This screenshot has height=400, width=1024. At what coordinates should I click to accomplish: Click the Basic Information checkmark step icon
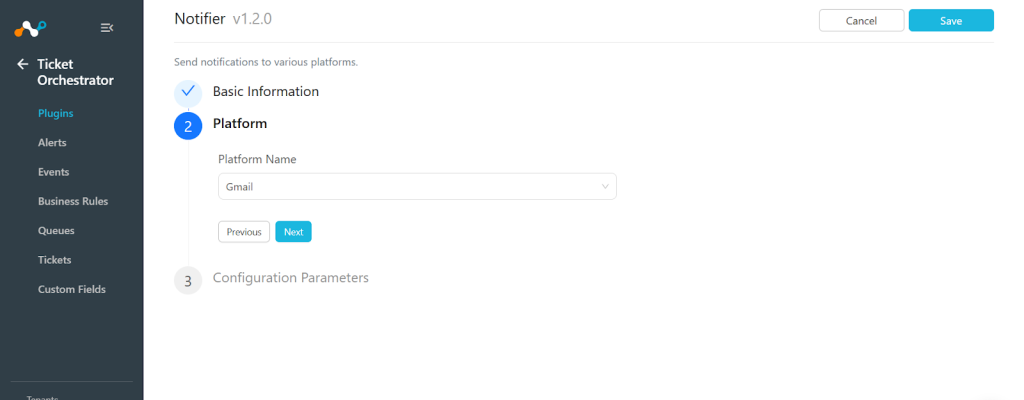pyautogui.click(x=188, y=92)
